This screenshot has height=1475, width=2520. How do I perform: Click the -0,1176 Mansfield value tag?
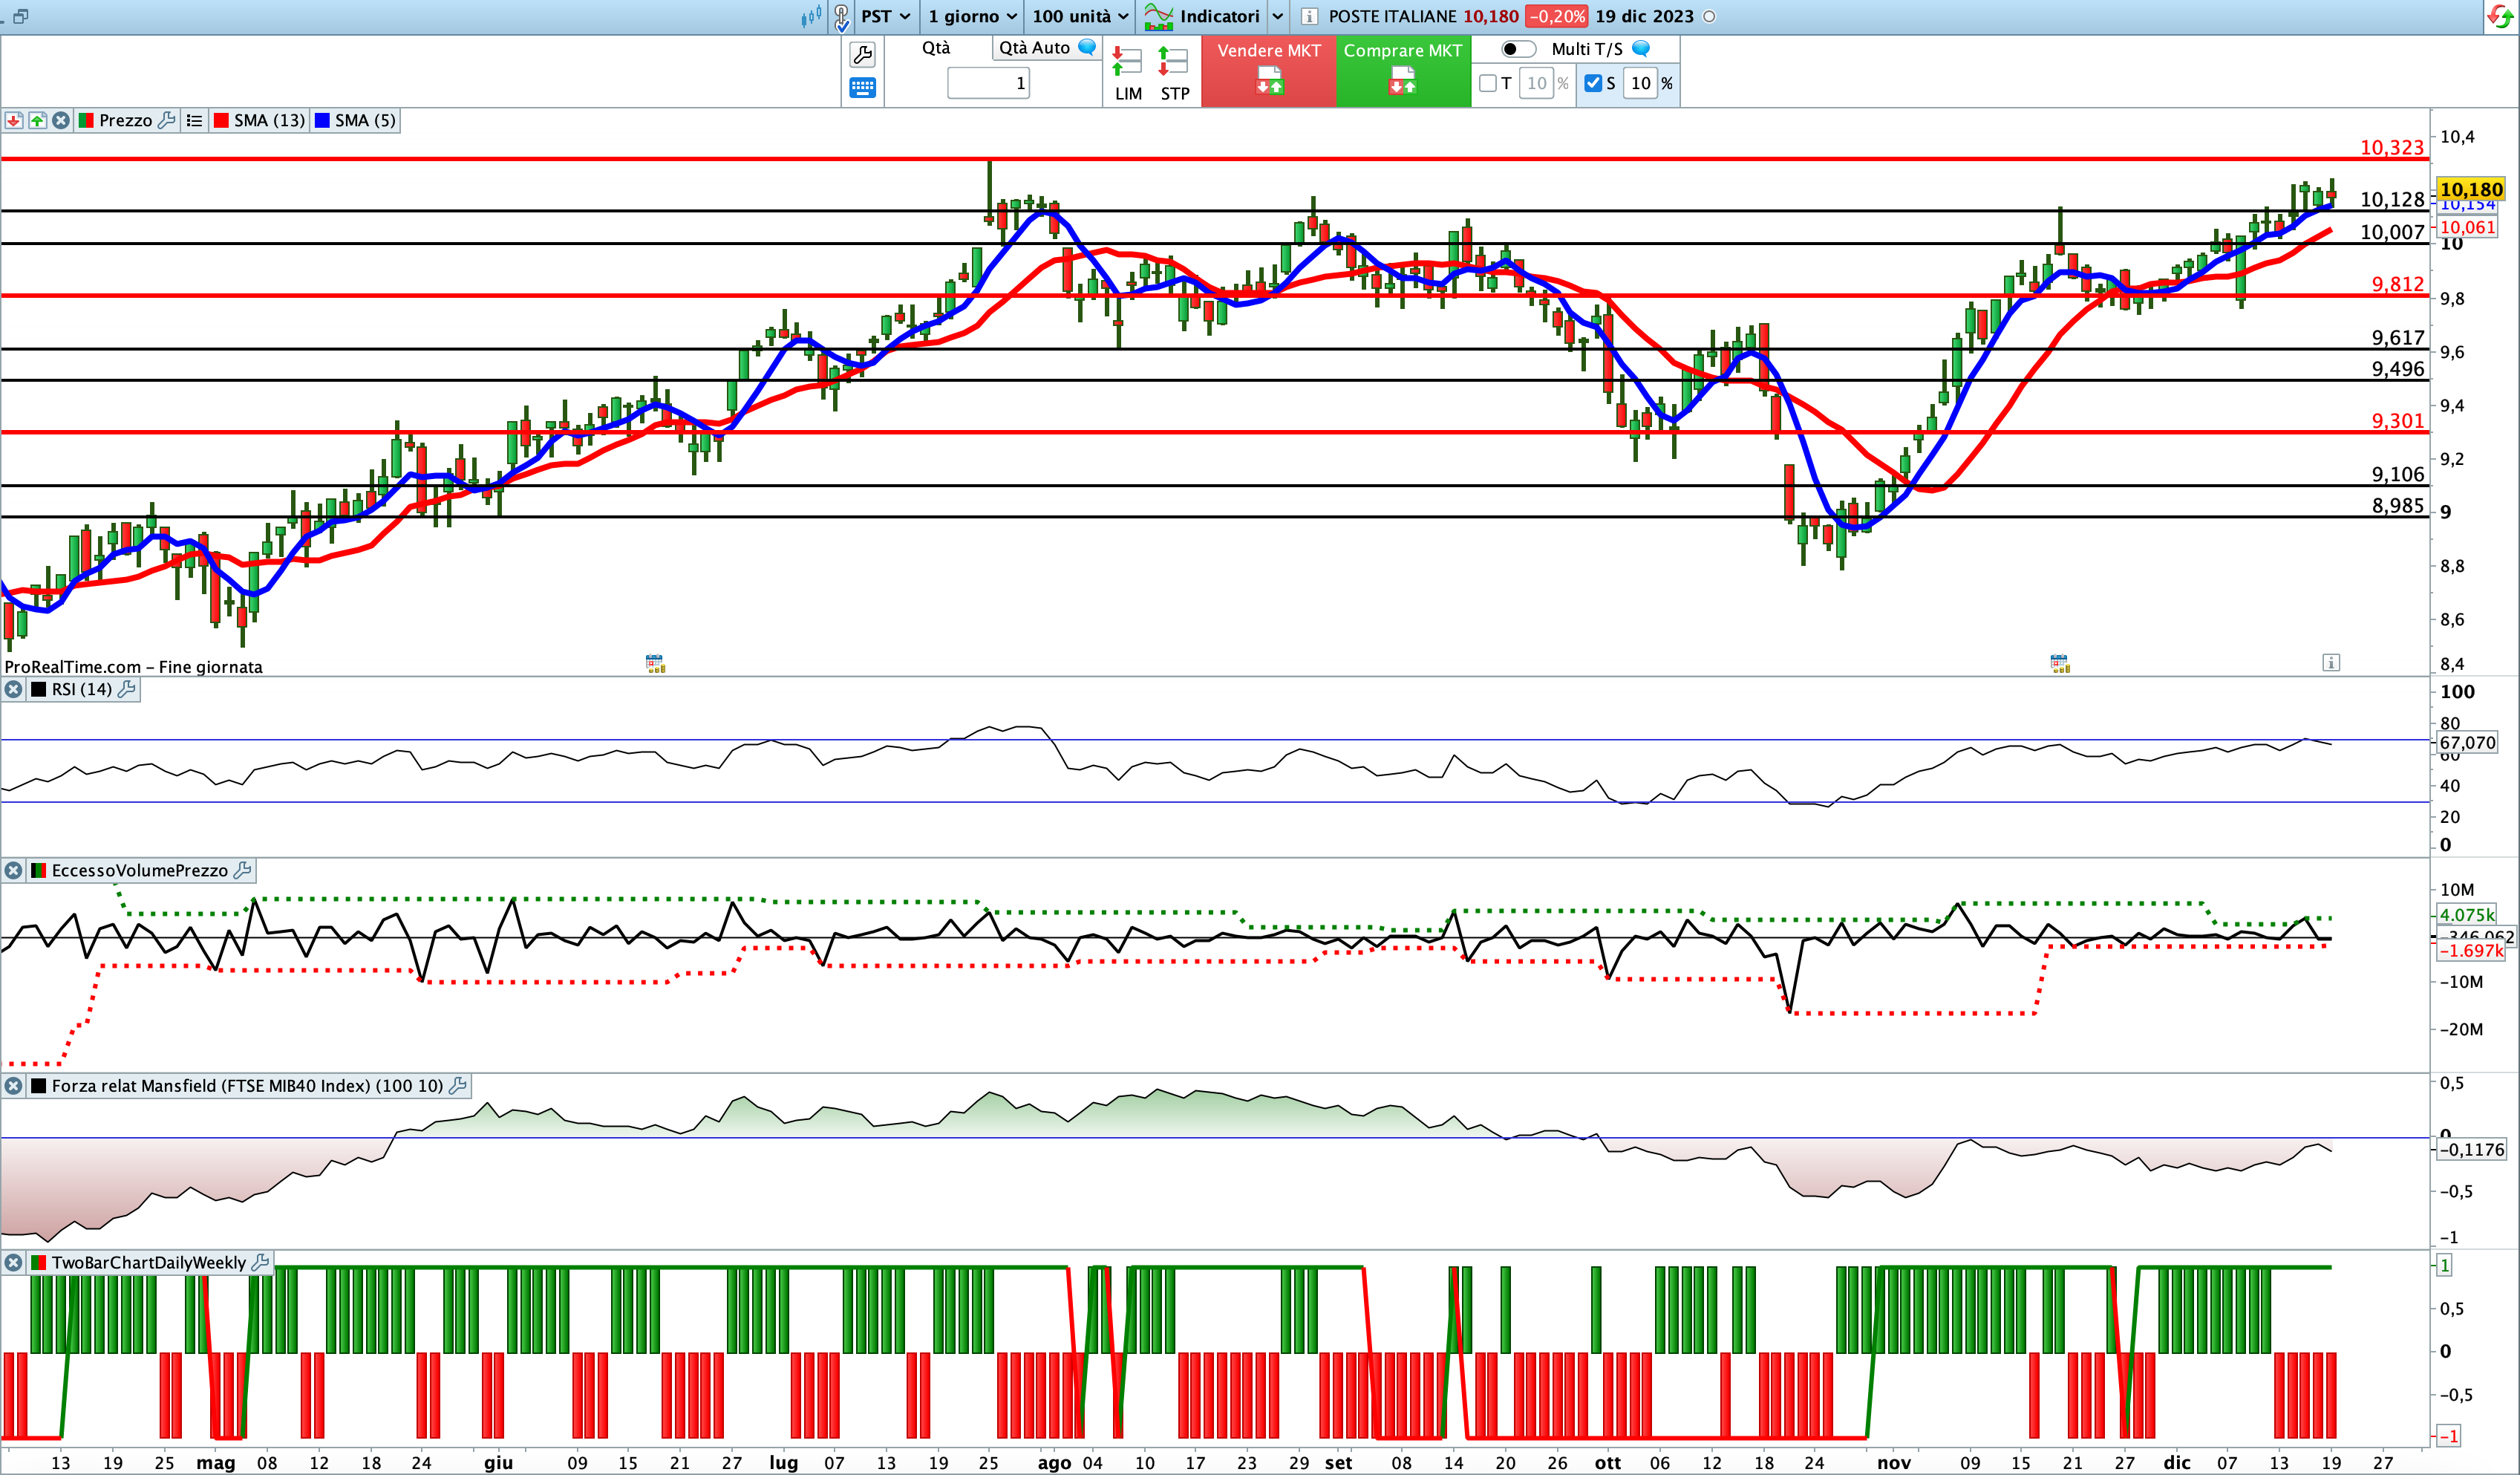point(2471,1149)
